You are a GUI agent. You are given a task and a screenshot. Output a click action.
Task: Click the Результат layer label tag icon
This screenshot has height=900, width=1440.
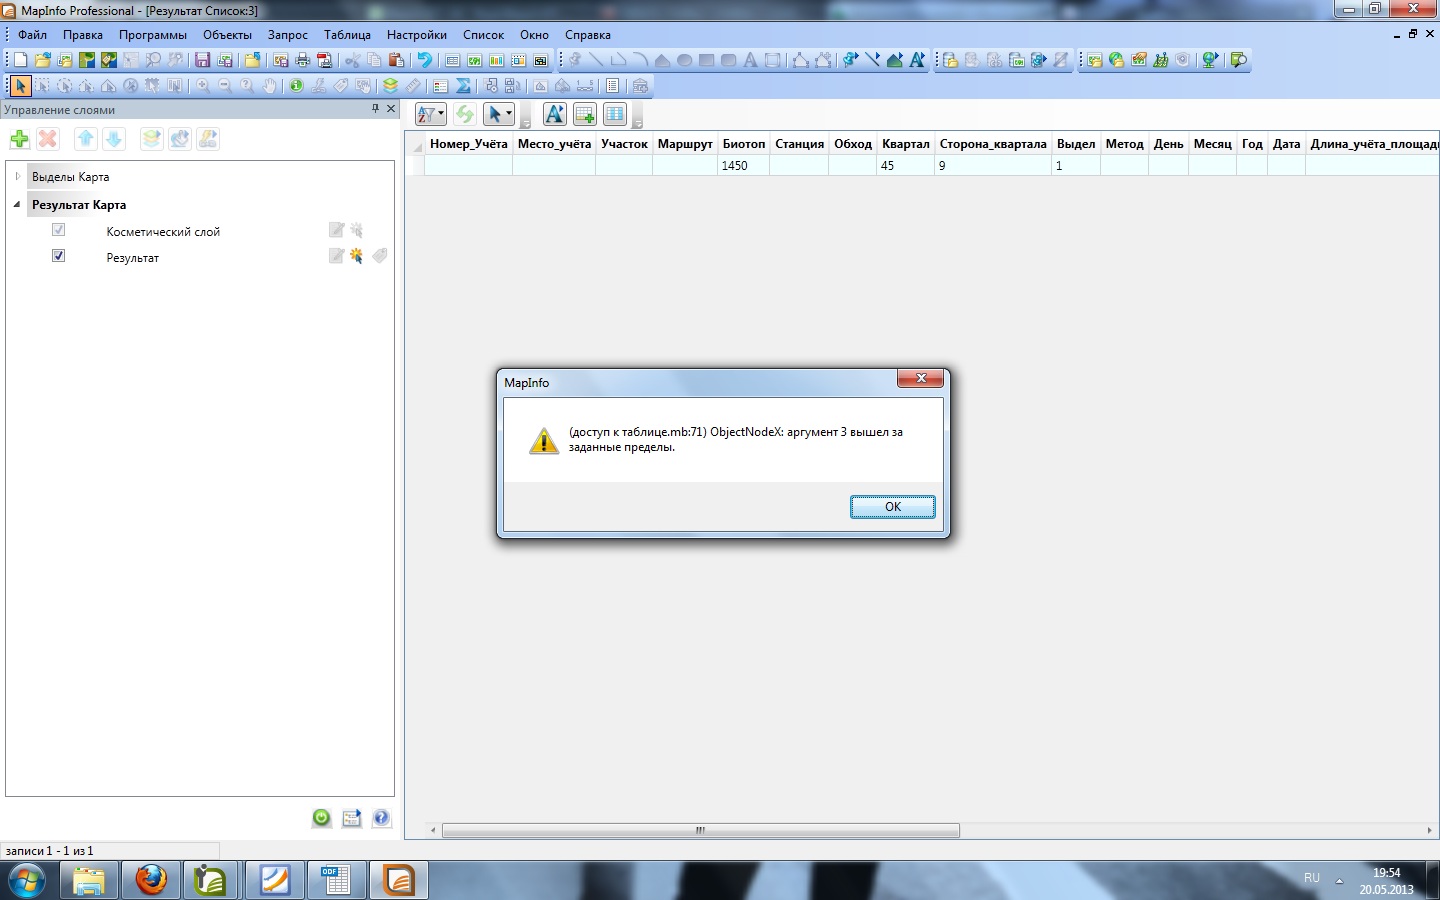(380, 257)
